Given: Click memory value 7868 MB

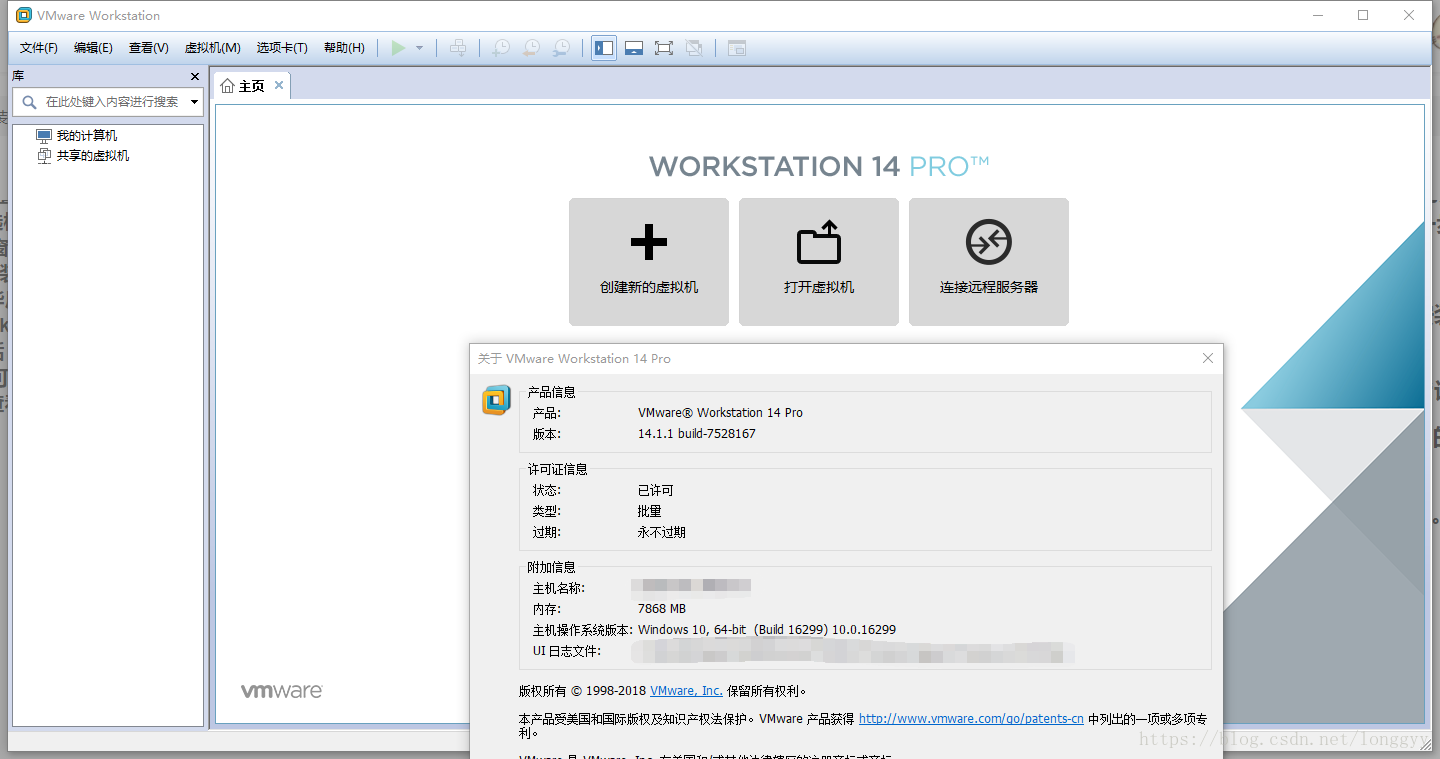Looking at the screenshot, I should click(662, 608).
